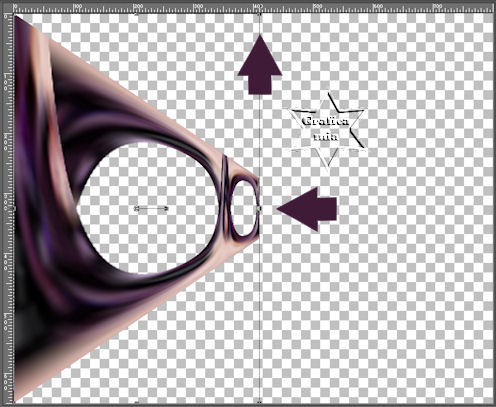
Task: Click the left-middle transform handle at canvas edge
Action: 14,209
